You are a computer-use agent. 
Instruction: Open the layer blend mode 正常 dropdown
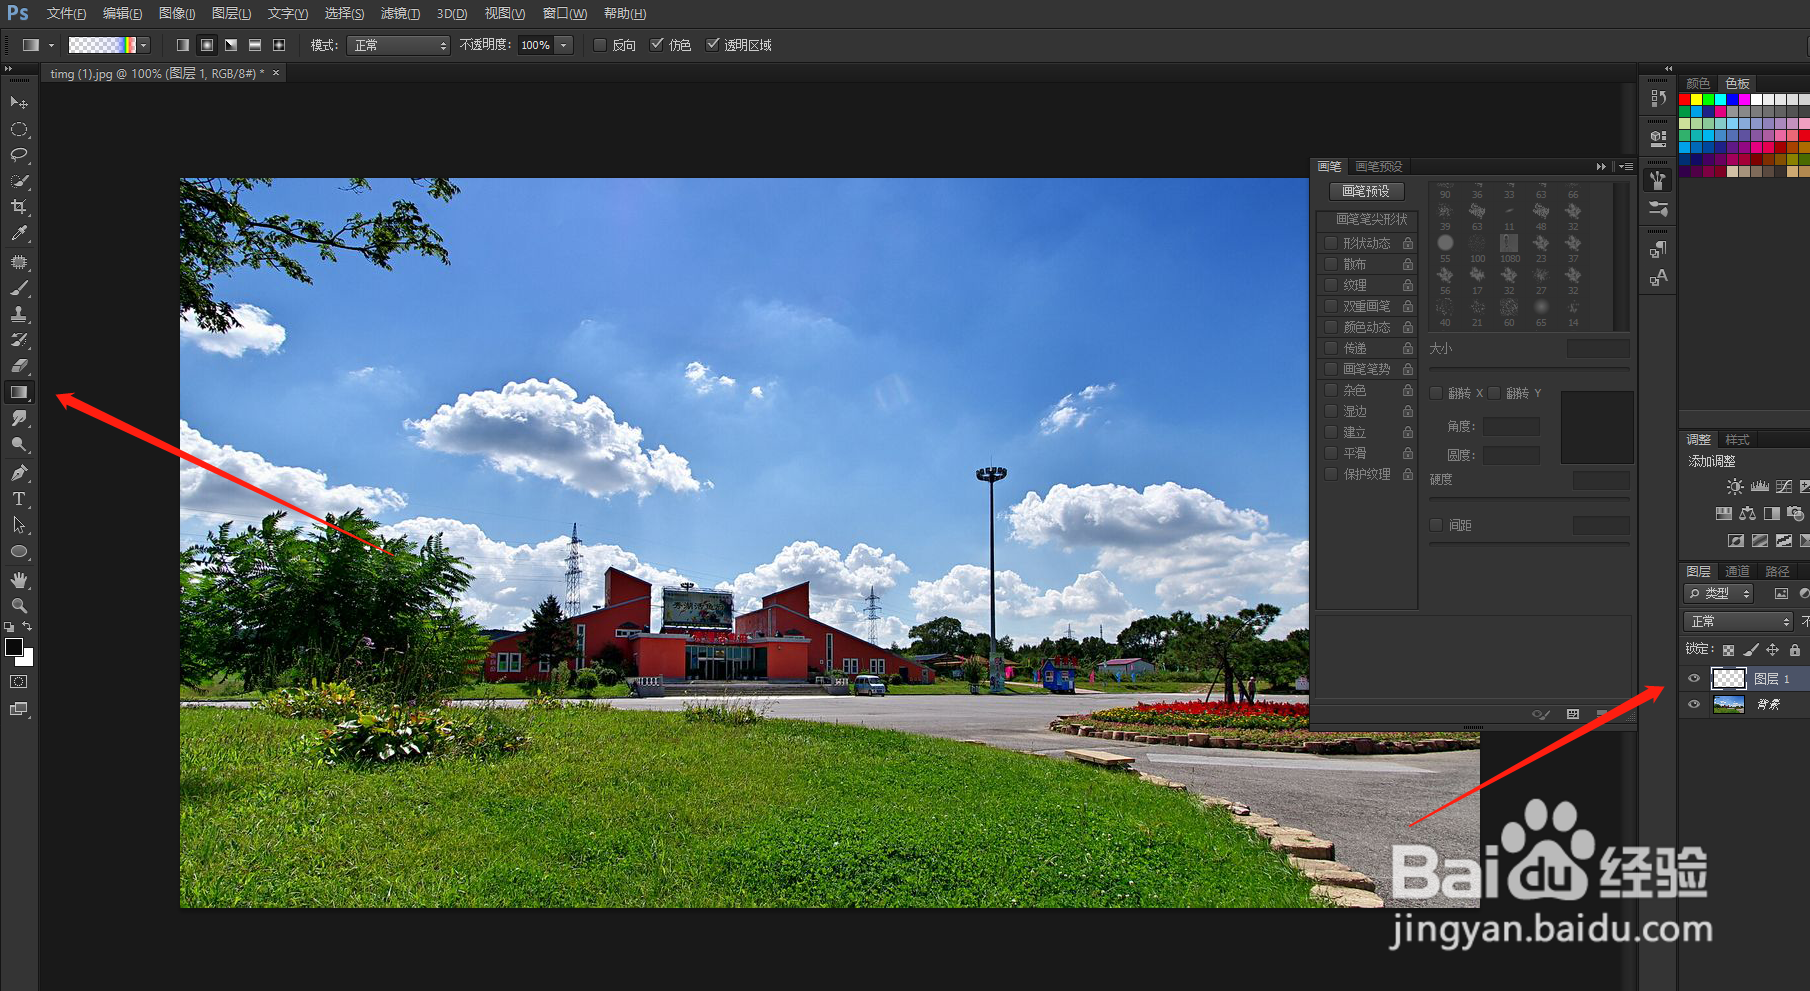(1739, 621)
